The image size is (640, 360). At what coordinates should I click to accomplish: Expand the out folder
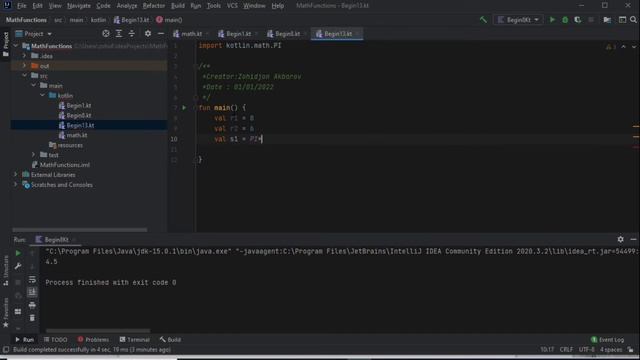(24, 66)
